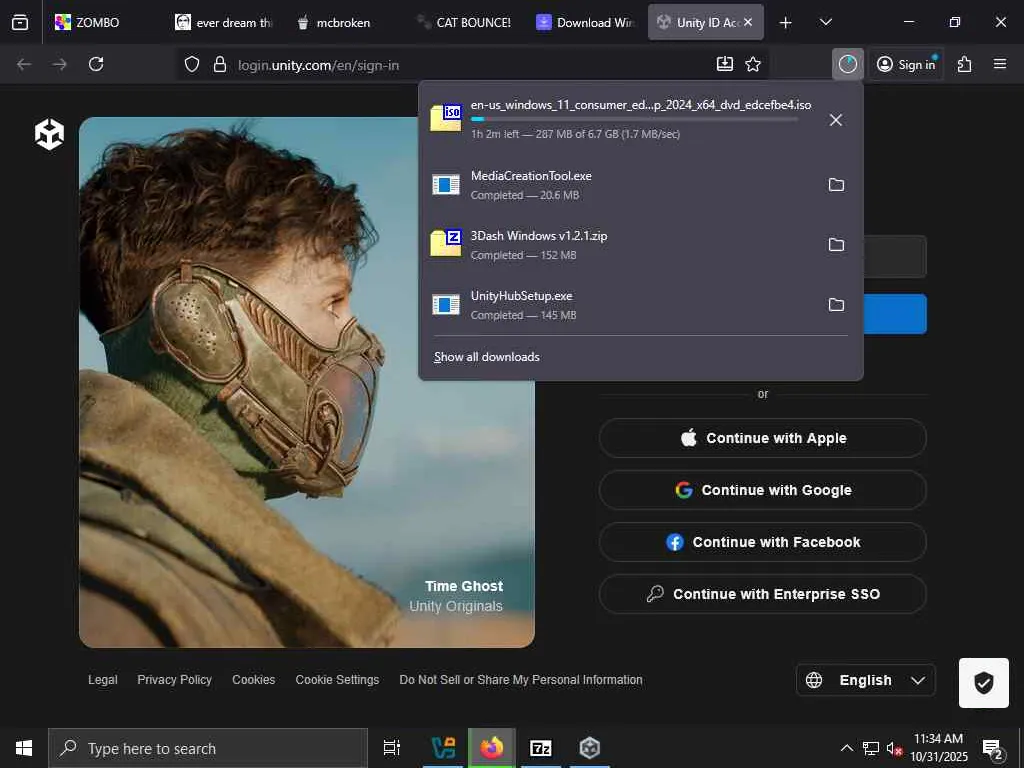Open the VirtualBox taskbar icon

(x=443, y=748)
